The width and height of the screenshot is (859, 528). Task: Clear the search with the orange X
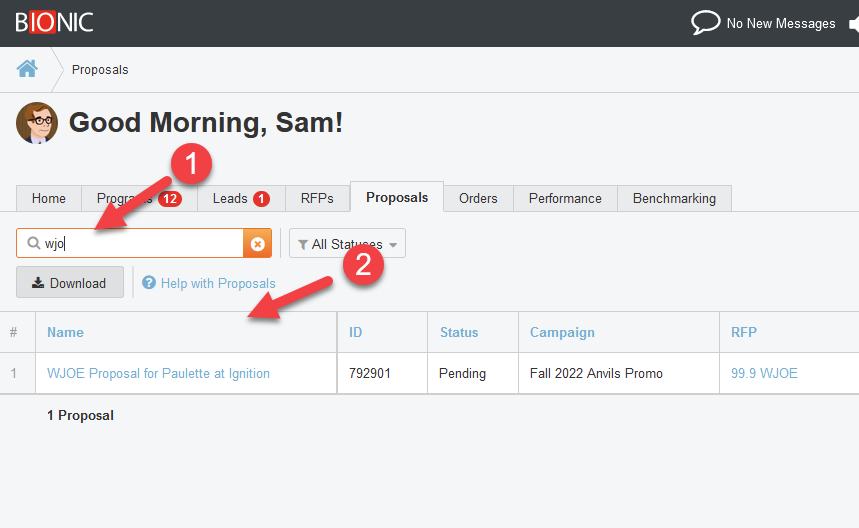point(257,244)
